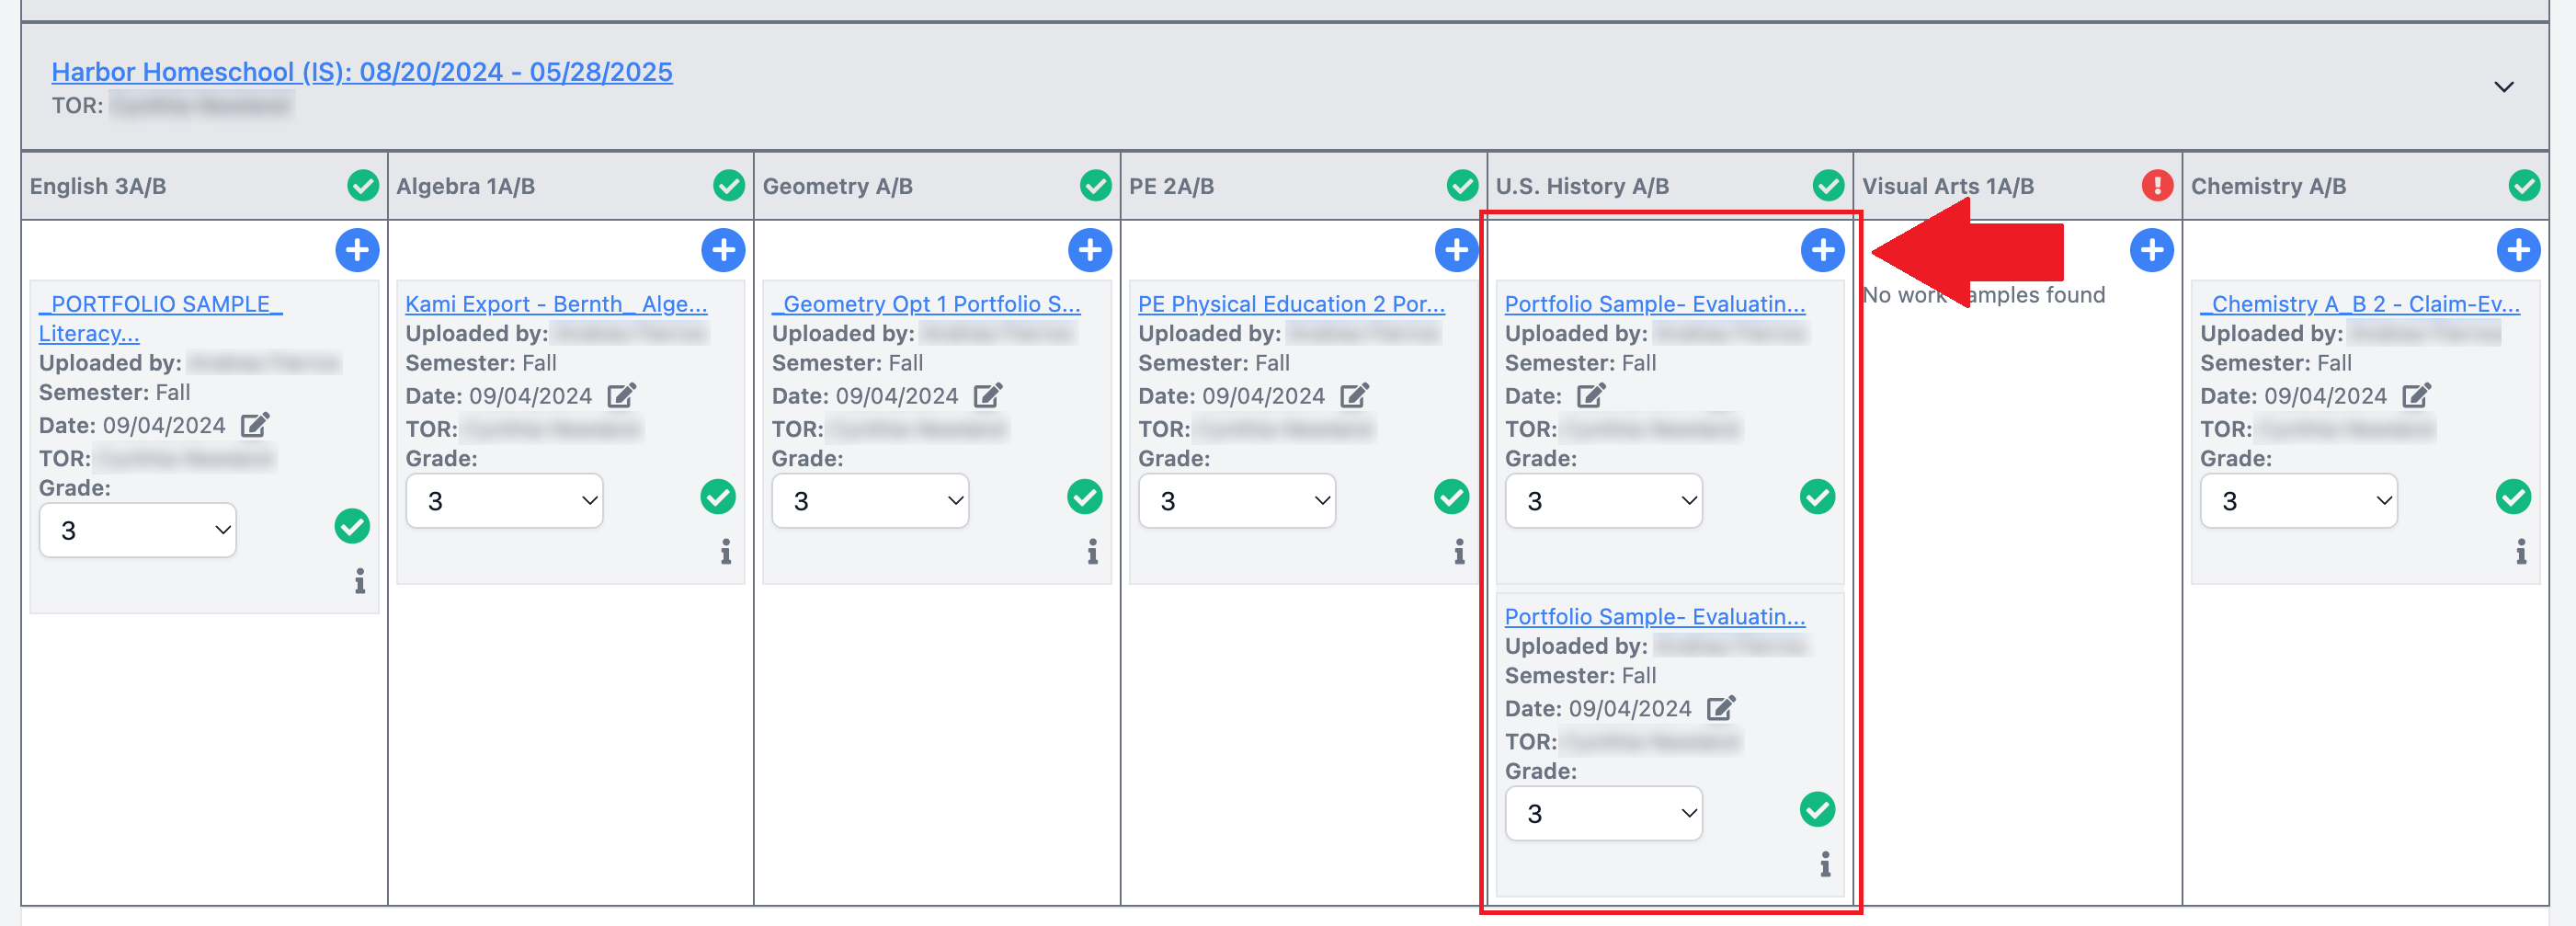Show info for Geometry work sample

click(1092, 552)
